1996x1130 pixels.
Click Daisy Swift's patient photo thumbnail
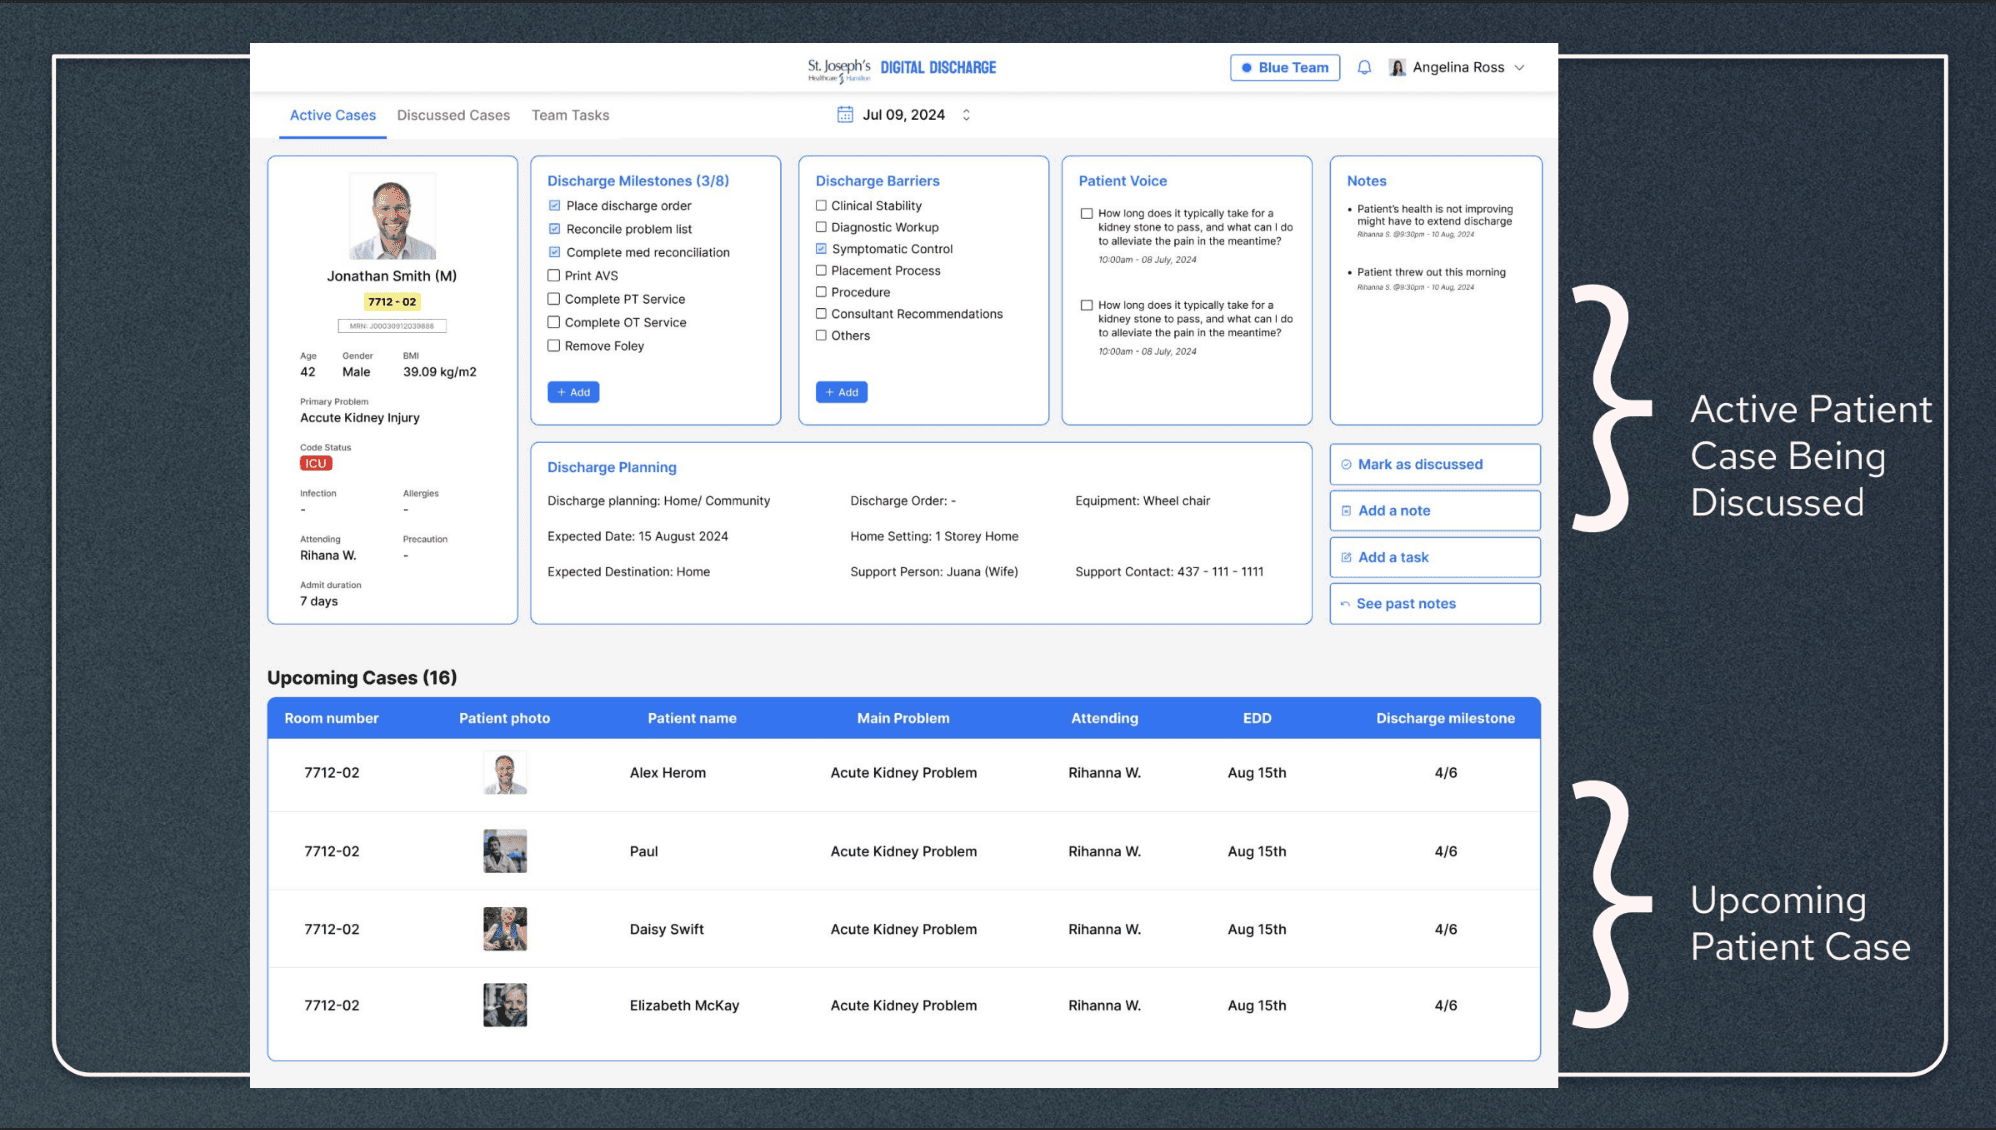[x=505, y=929]
